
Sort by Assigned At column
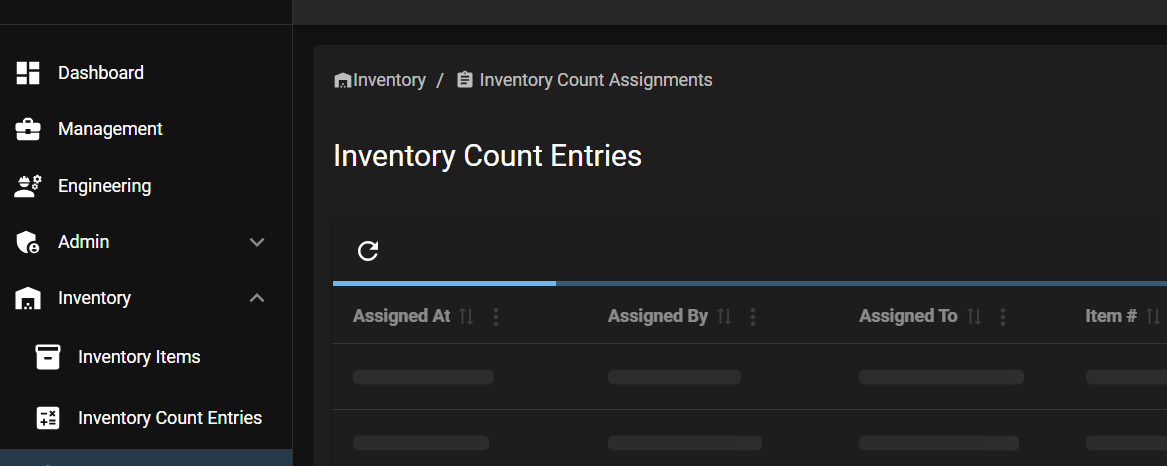coord(466,316)
